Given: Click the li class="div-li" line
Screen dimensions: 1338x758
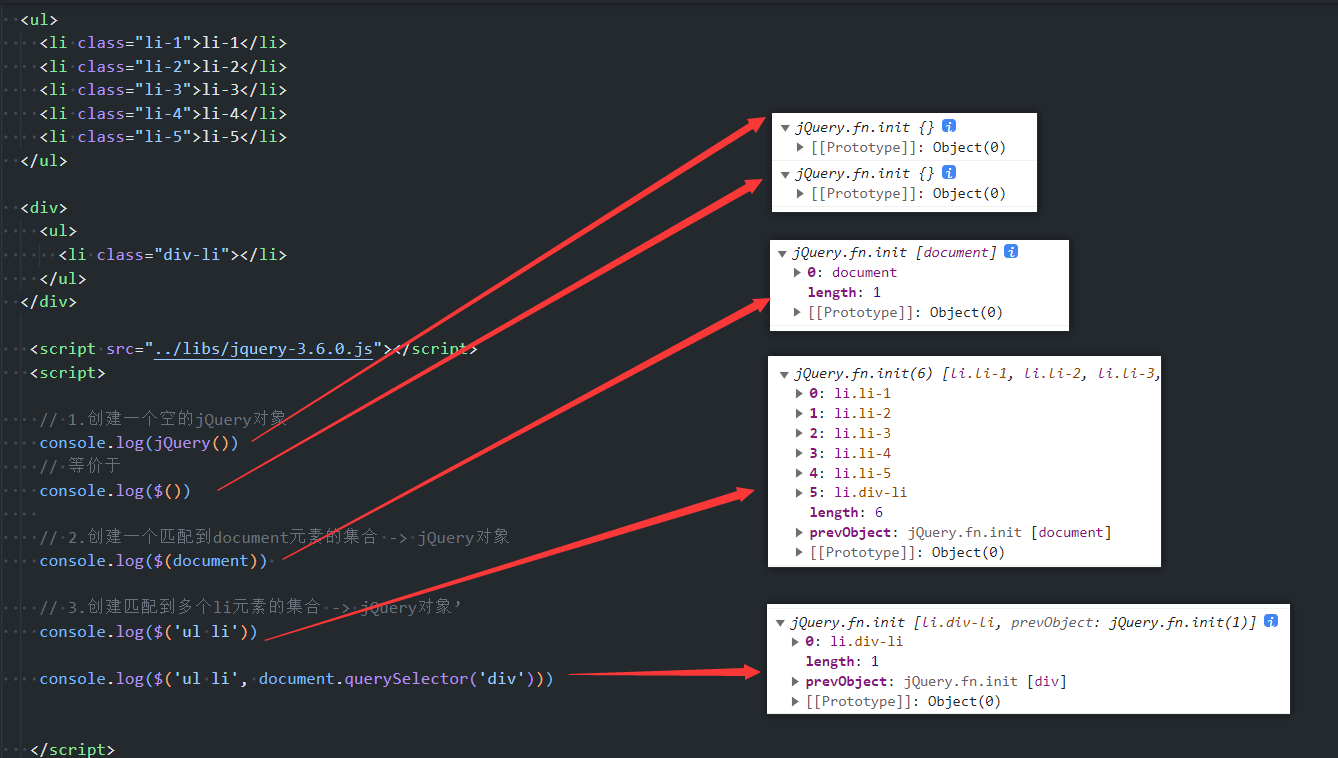Looking at the screenshot, I should tap(173, 255).
